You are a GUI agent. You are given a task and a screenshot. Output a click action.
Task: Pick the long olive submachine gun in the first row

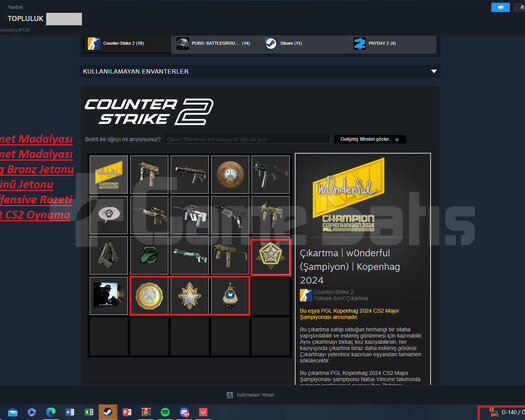[190, 174]
